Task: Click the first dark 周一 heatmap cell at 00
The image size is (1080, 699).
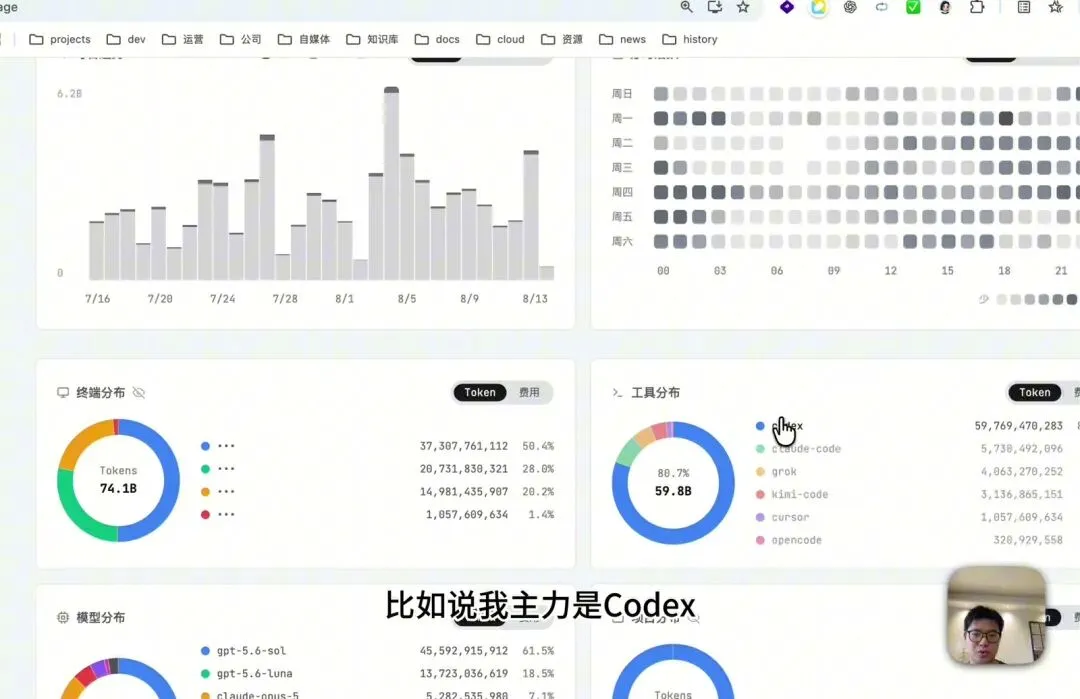Action: (x=661, y=118)
